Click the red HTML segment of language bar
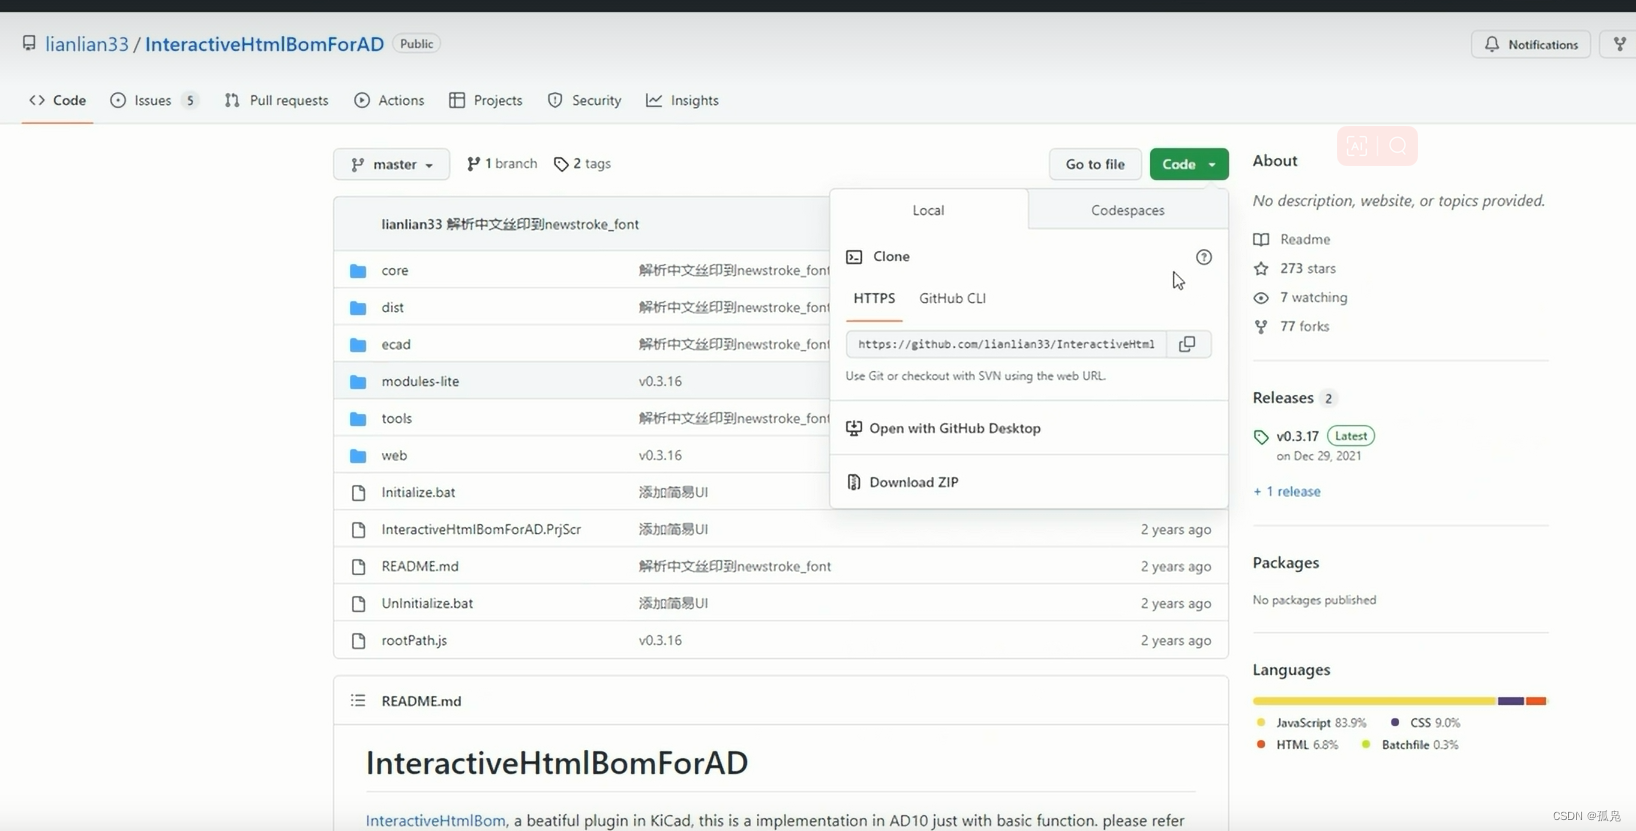The height and width of the screenshot is (831, 1636). click(x=1536, y=701)
